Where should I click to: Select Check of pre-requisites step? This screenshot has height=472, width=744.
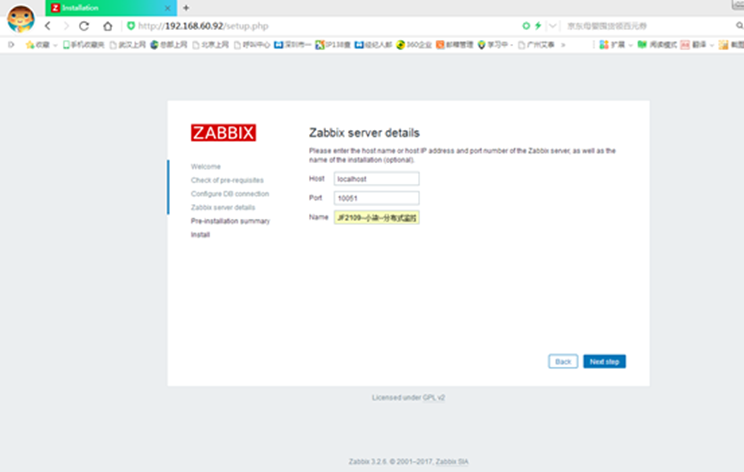(227, 180)
